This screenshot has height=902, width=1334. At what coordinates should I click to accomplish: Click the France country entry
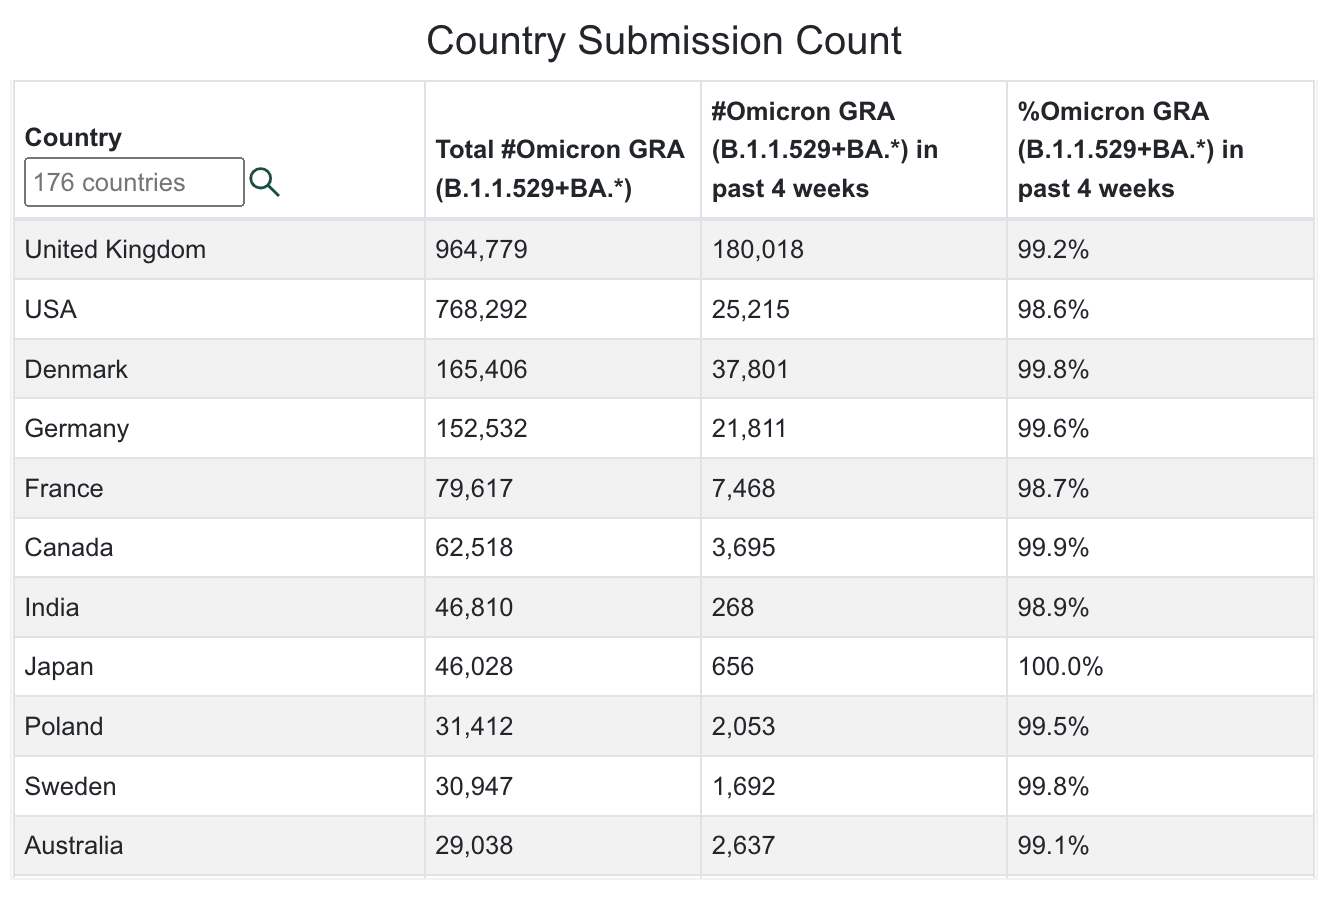point(64,488)
